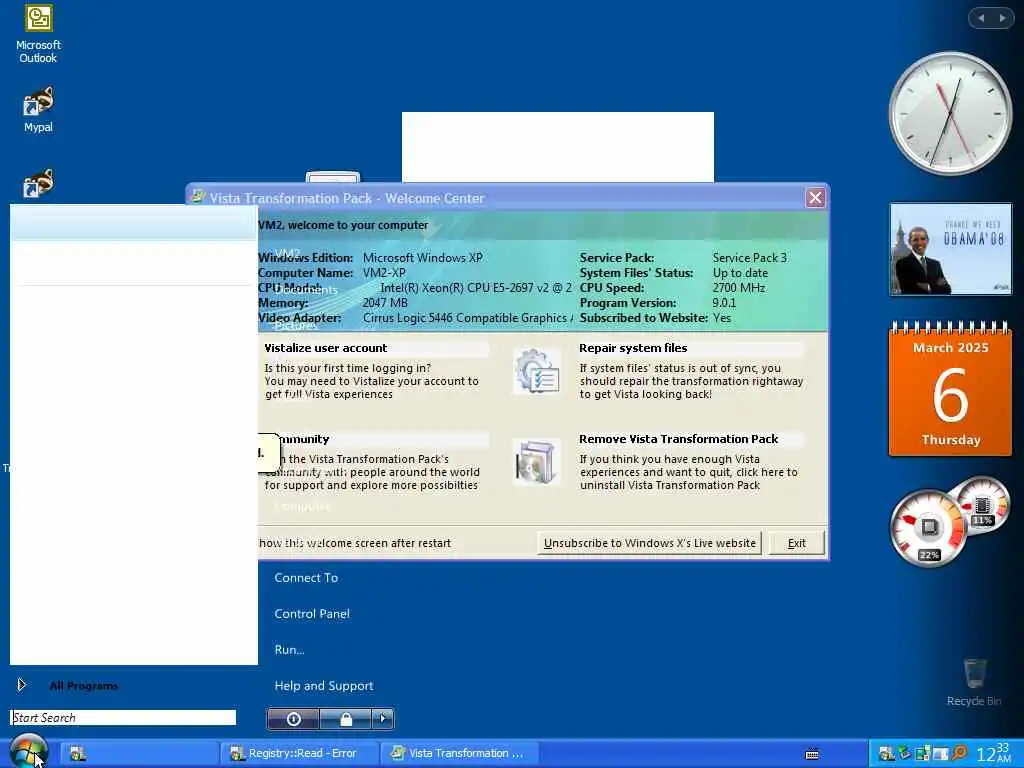Viewport: 1024px width, 768px height.
Task: Click the March 2025 calendar gadget
Action: point(950,389)
